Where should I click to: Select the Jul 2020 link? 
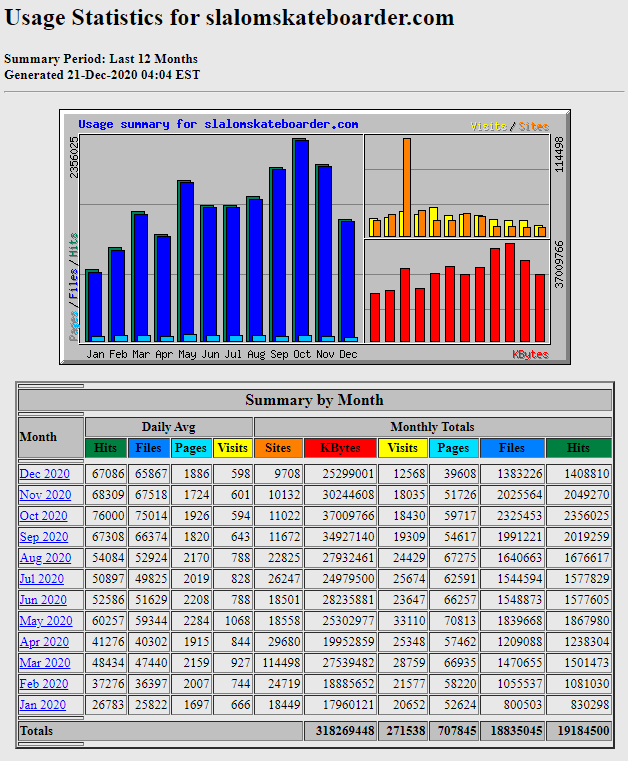(43, 579)
